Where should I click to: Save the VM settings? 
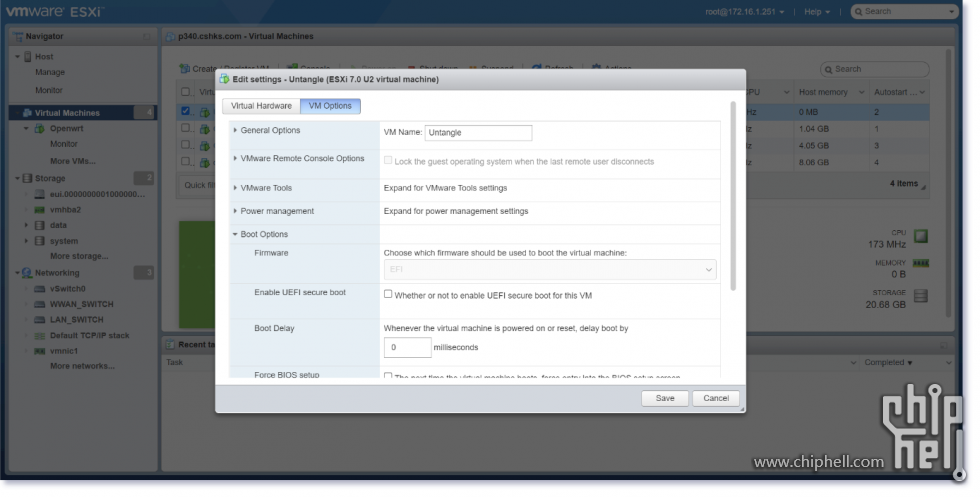tap(664, 398)
